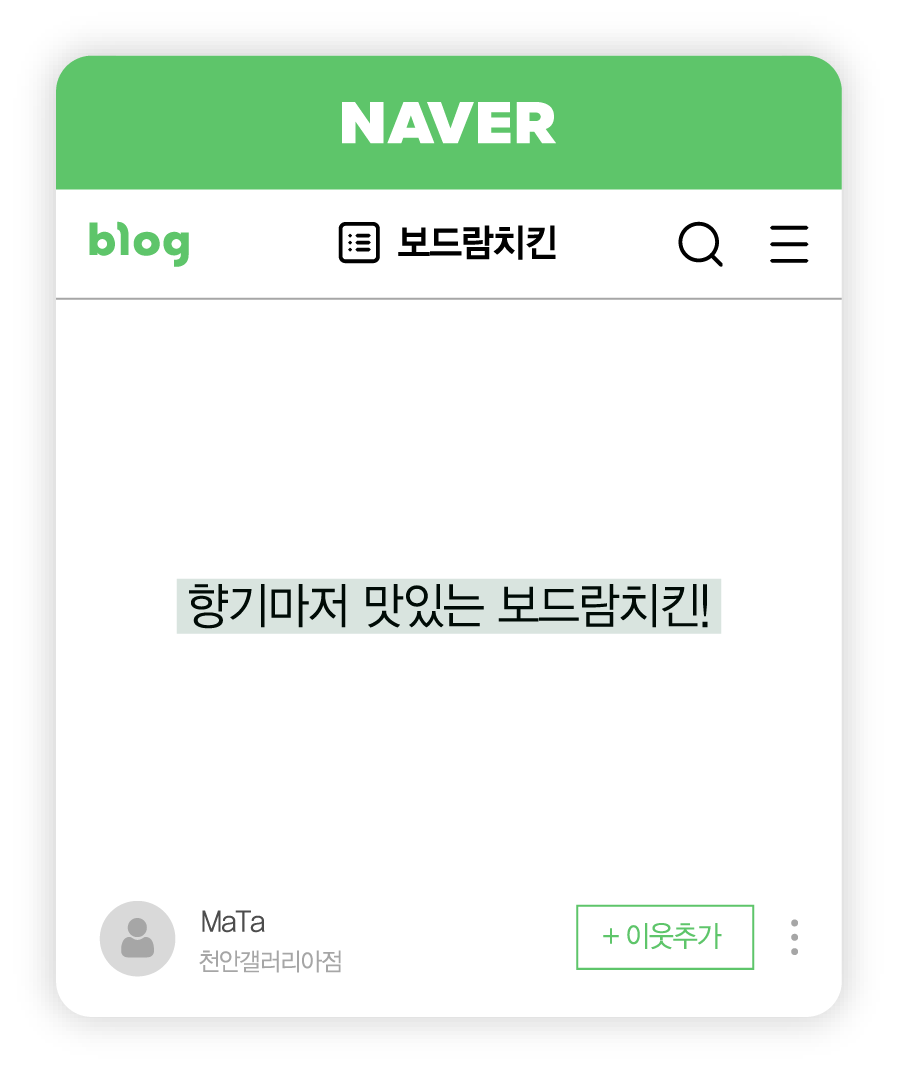Click the list icon beside 보드람치킨
901x1076 pixels.
[359, 243]
